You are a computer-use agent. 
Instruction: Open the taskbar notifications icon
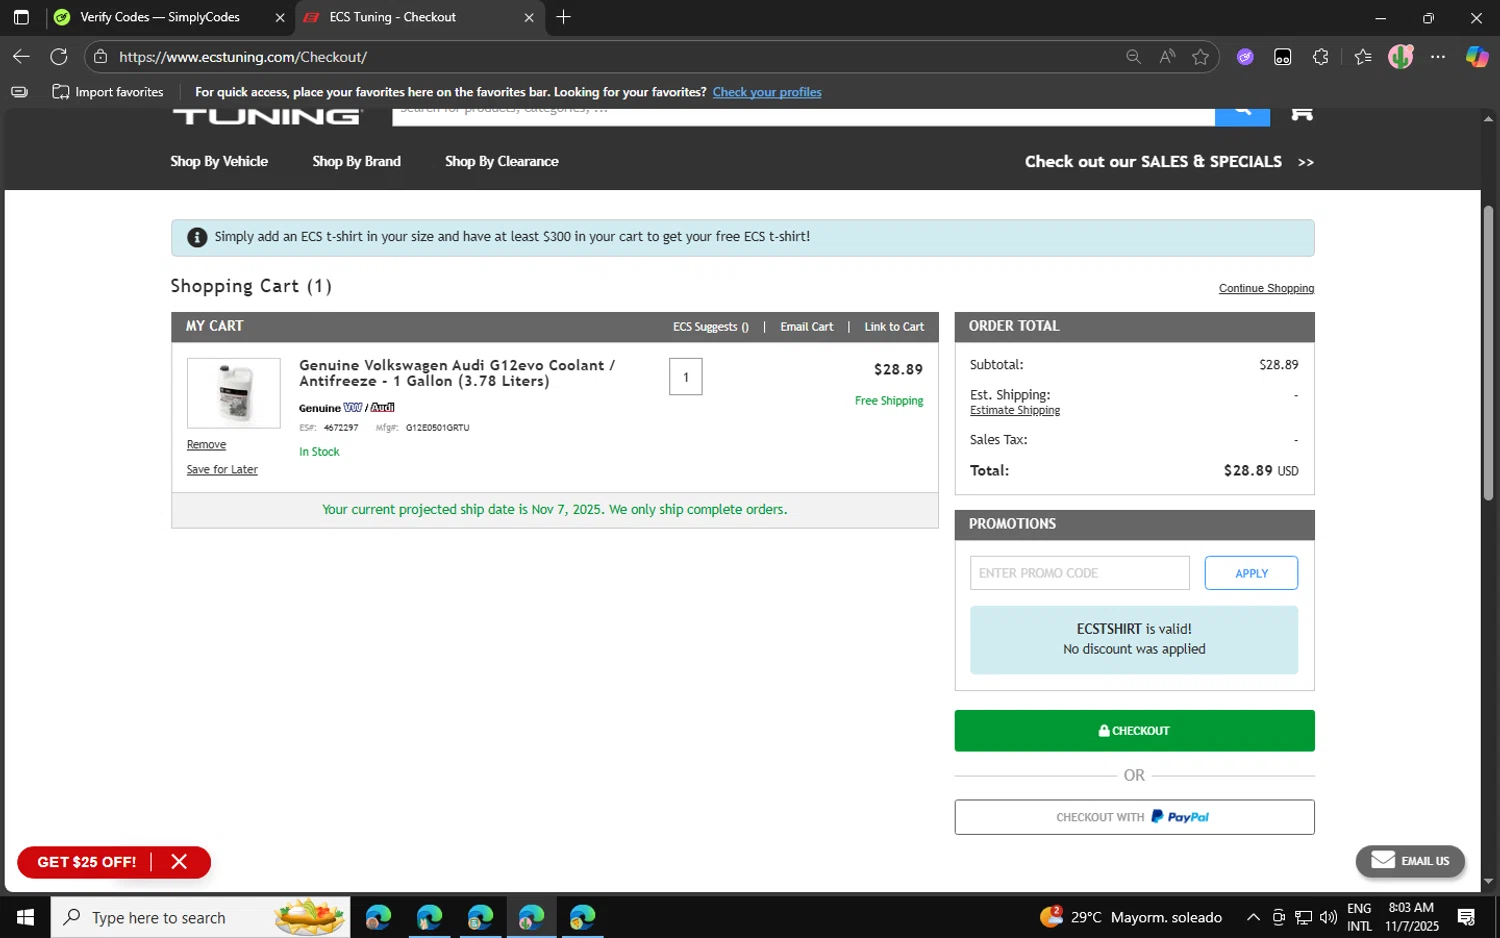pyautogui.click(x=1466, y=917)
